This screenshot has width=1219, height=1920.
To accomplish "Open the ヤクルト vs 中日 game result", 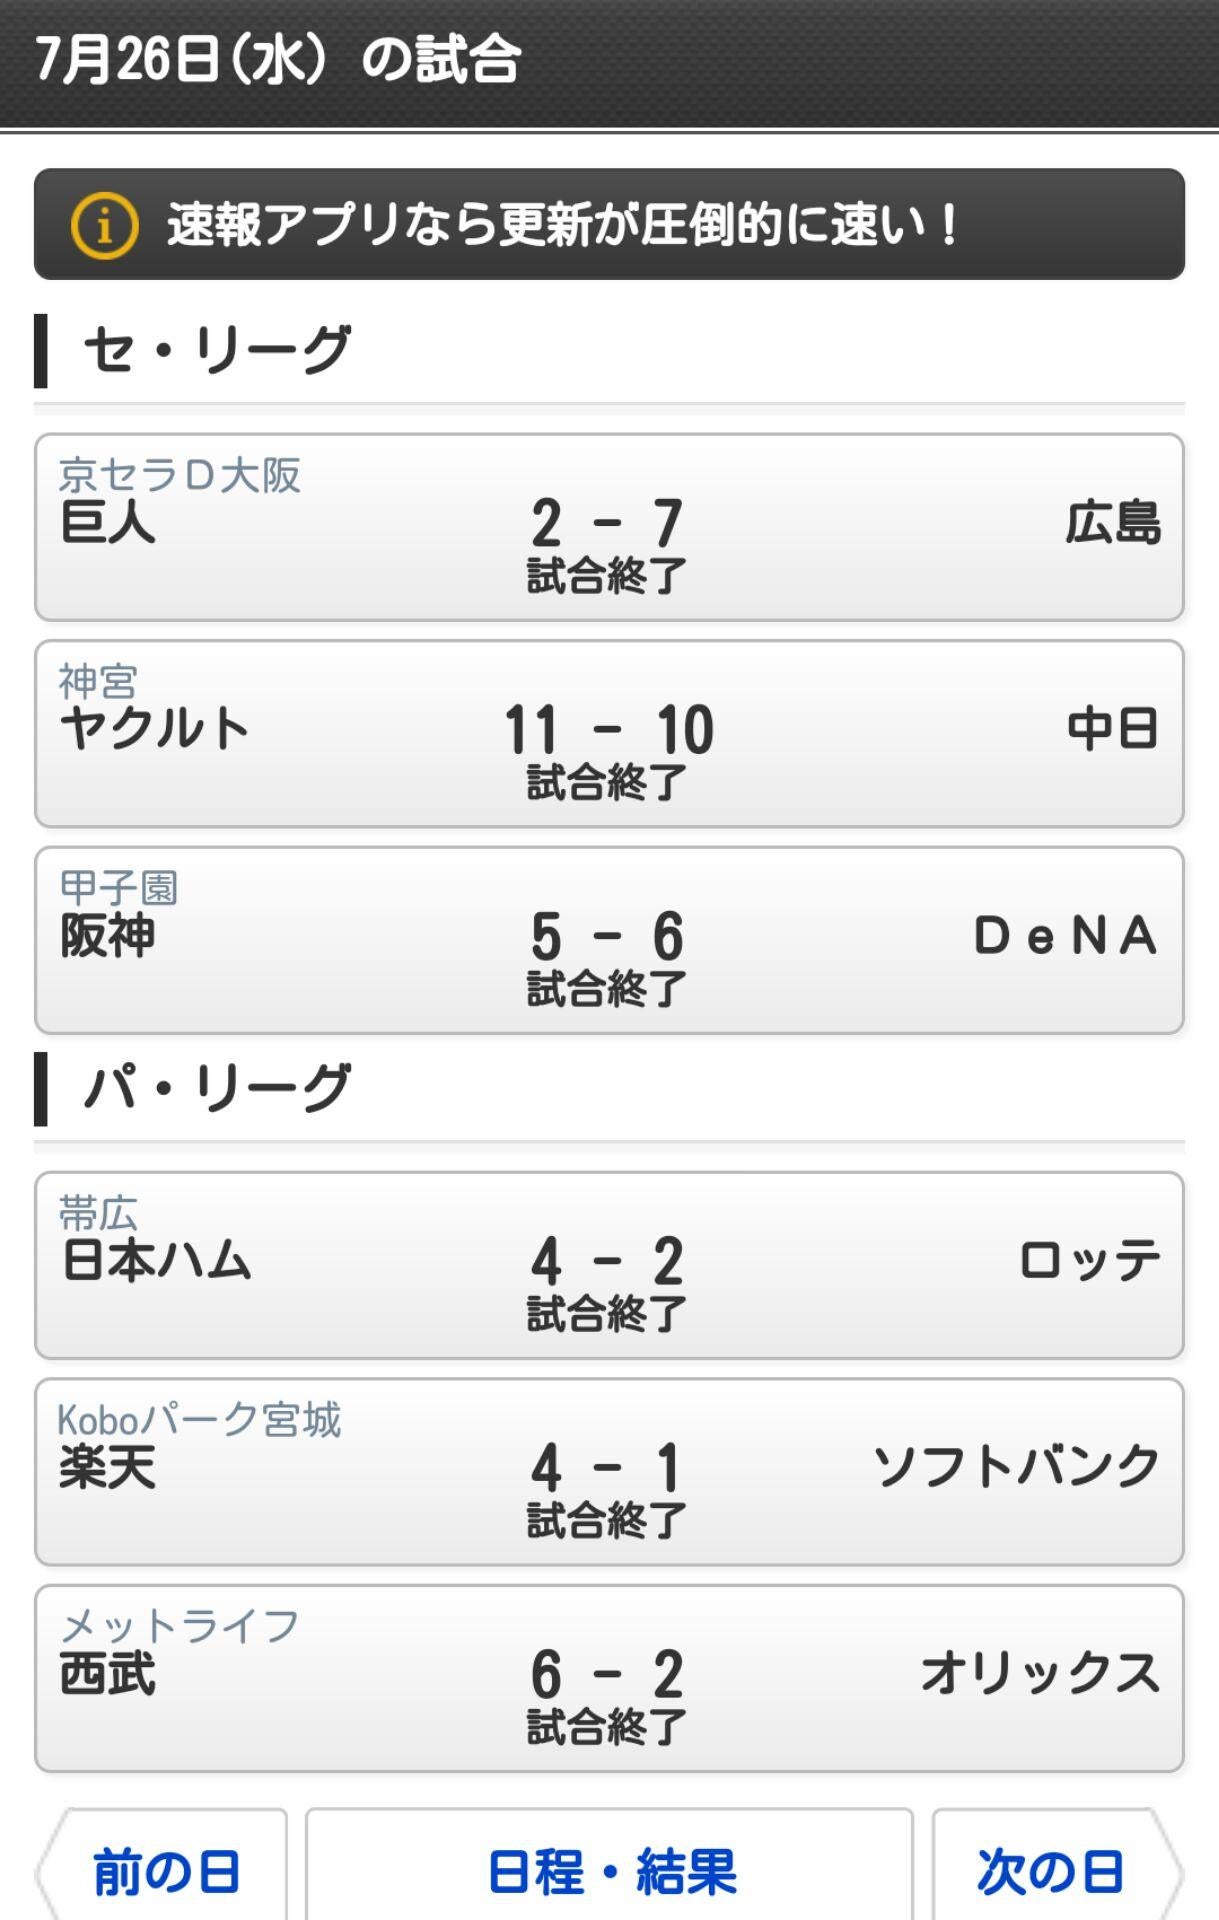I will [x=609, y=734].
